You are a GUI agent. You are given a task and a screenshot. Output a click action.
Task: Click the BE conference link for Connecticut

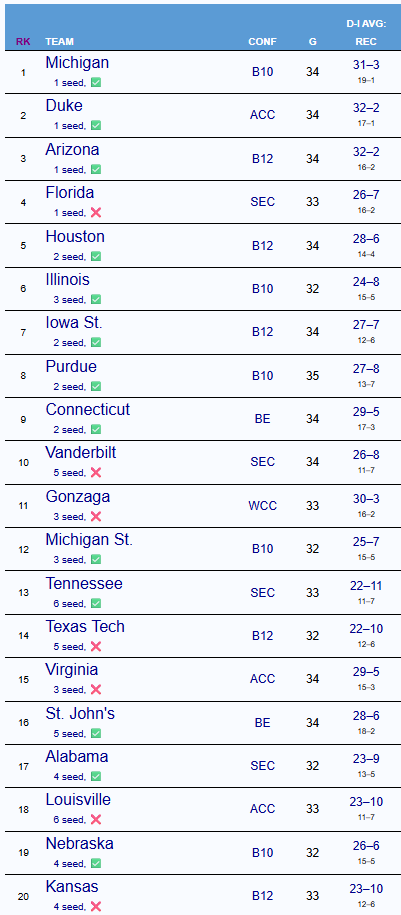point(263,418)
